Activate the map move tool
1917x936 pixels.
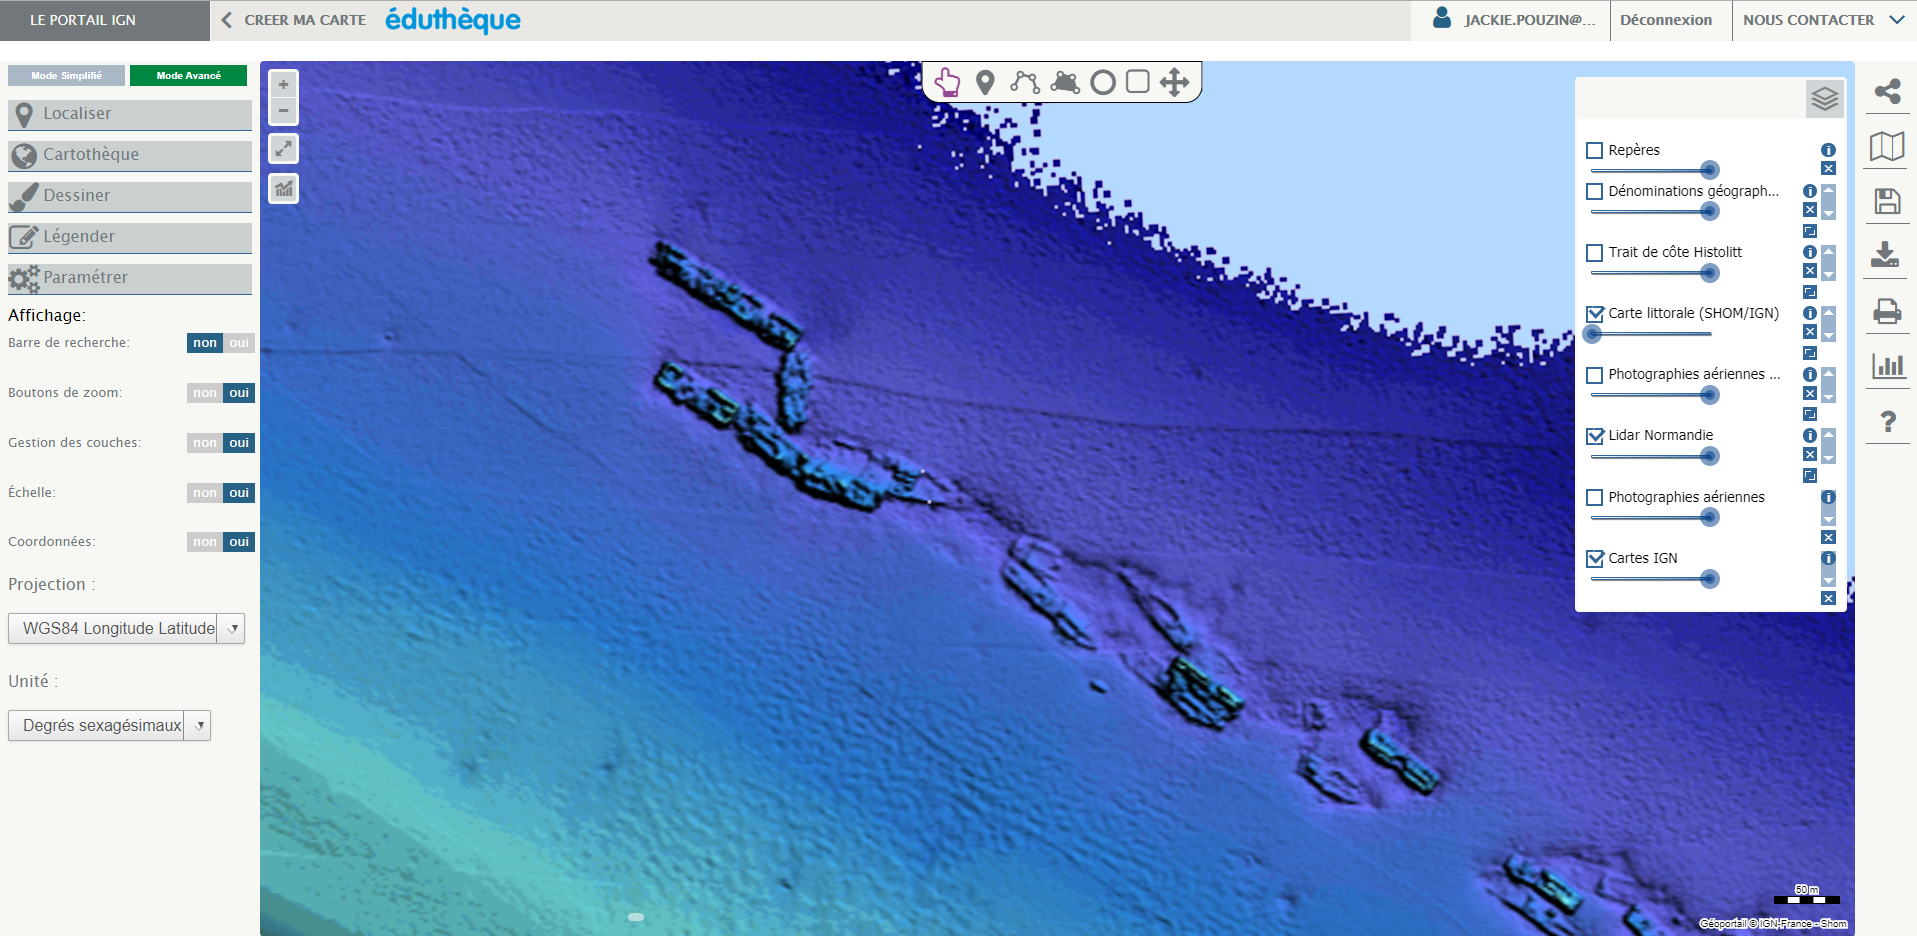tap(1174, 83)
